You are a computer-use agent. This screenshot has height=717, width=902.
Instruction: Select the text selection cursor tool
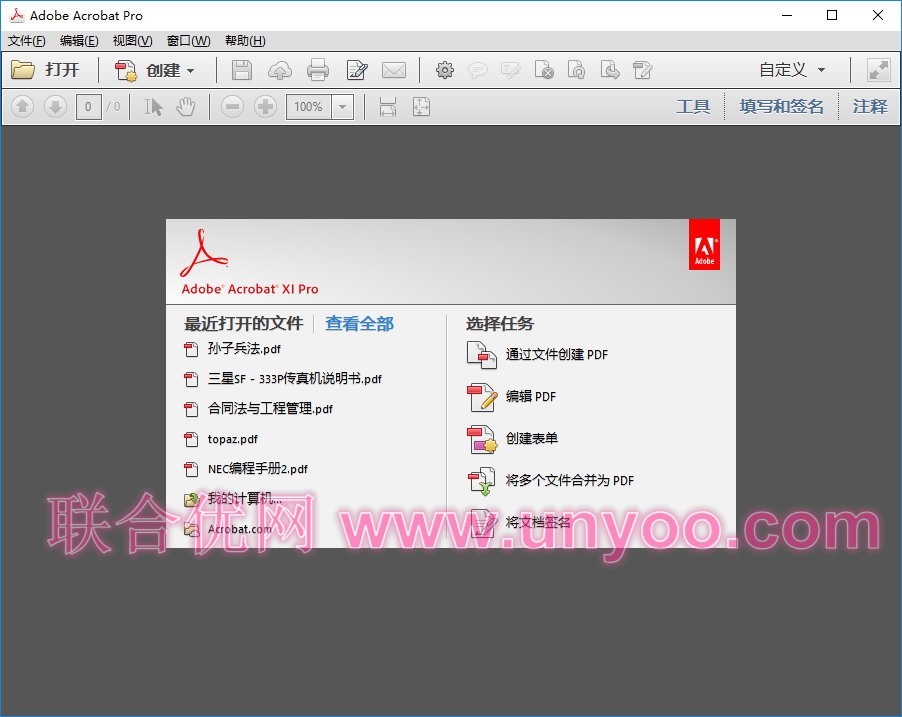tap(153, 106)
